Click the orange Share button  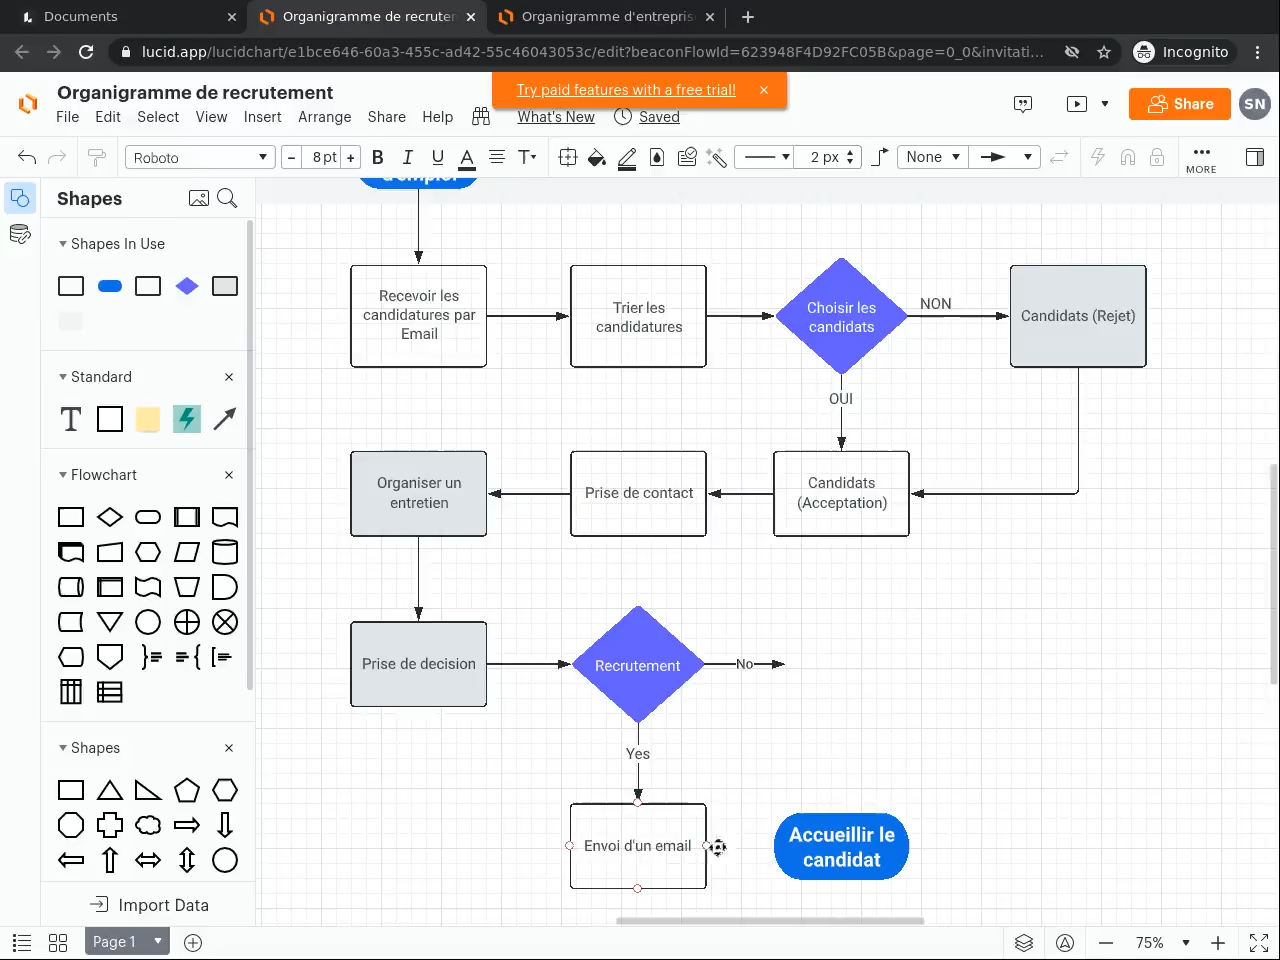point(1180,104)
